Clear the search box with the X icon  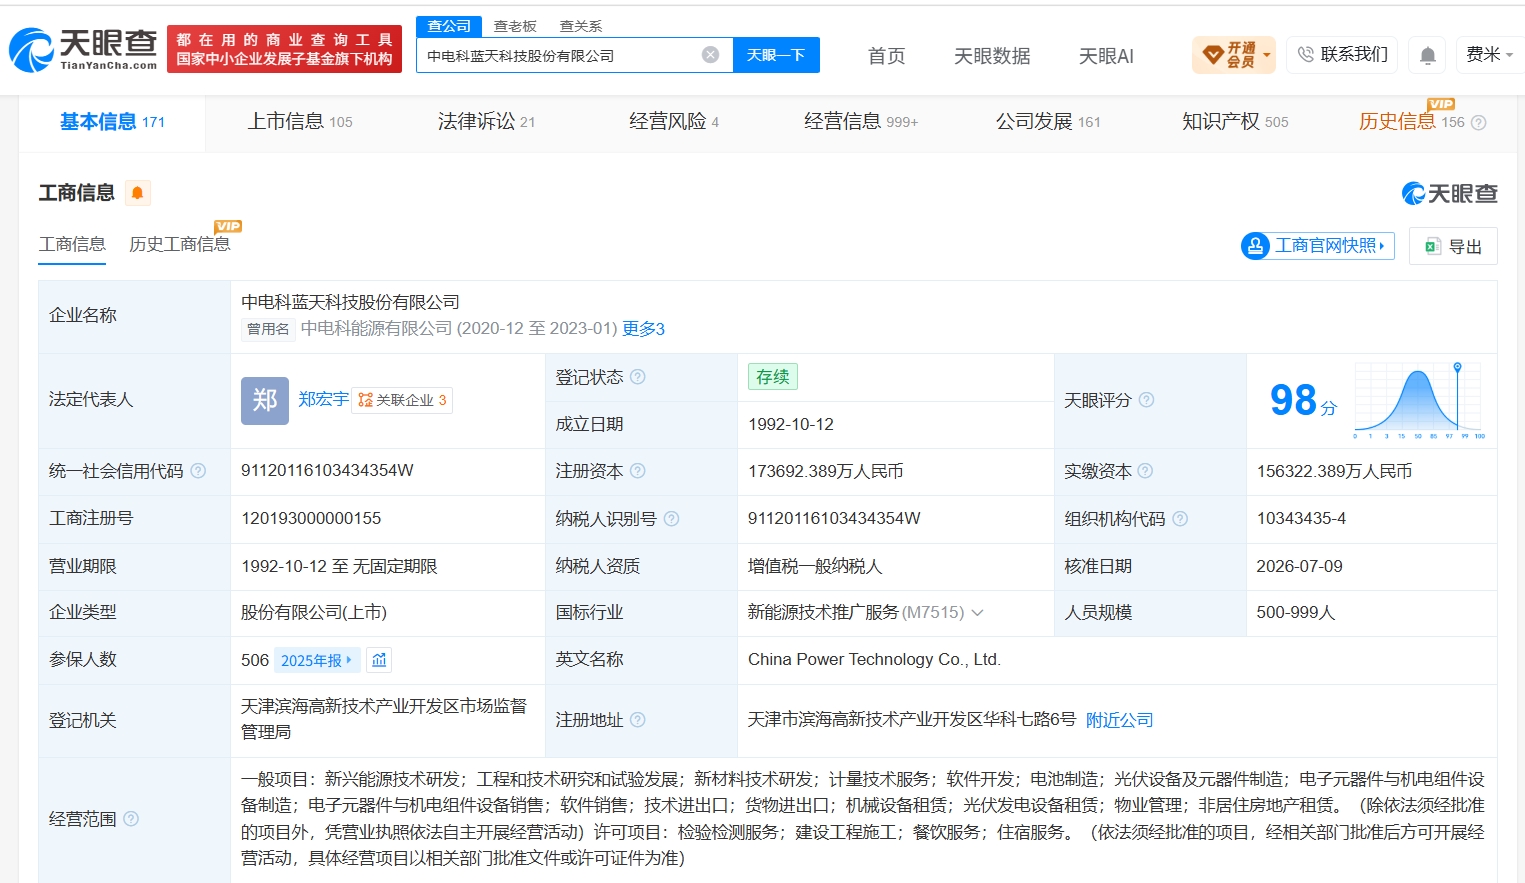[x=710, y=55]
